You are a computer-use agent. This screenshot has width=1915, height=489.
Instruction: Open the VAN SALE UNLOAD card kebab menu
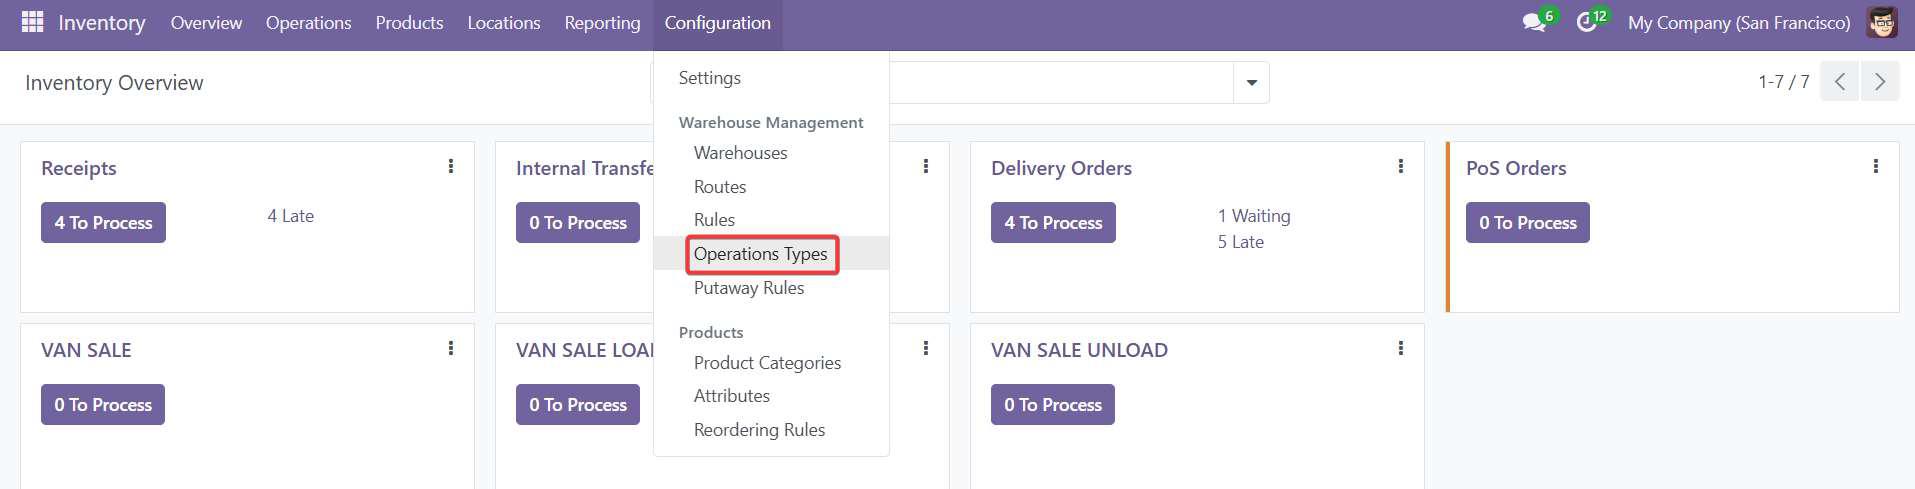[1401, 348]
